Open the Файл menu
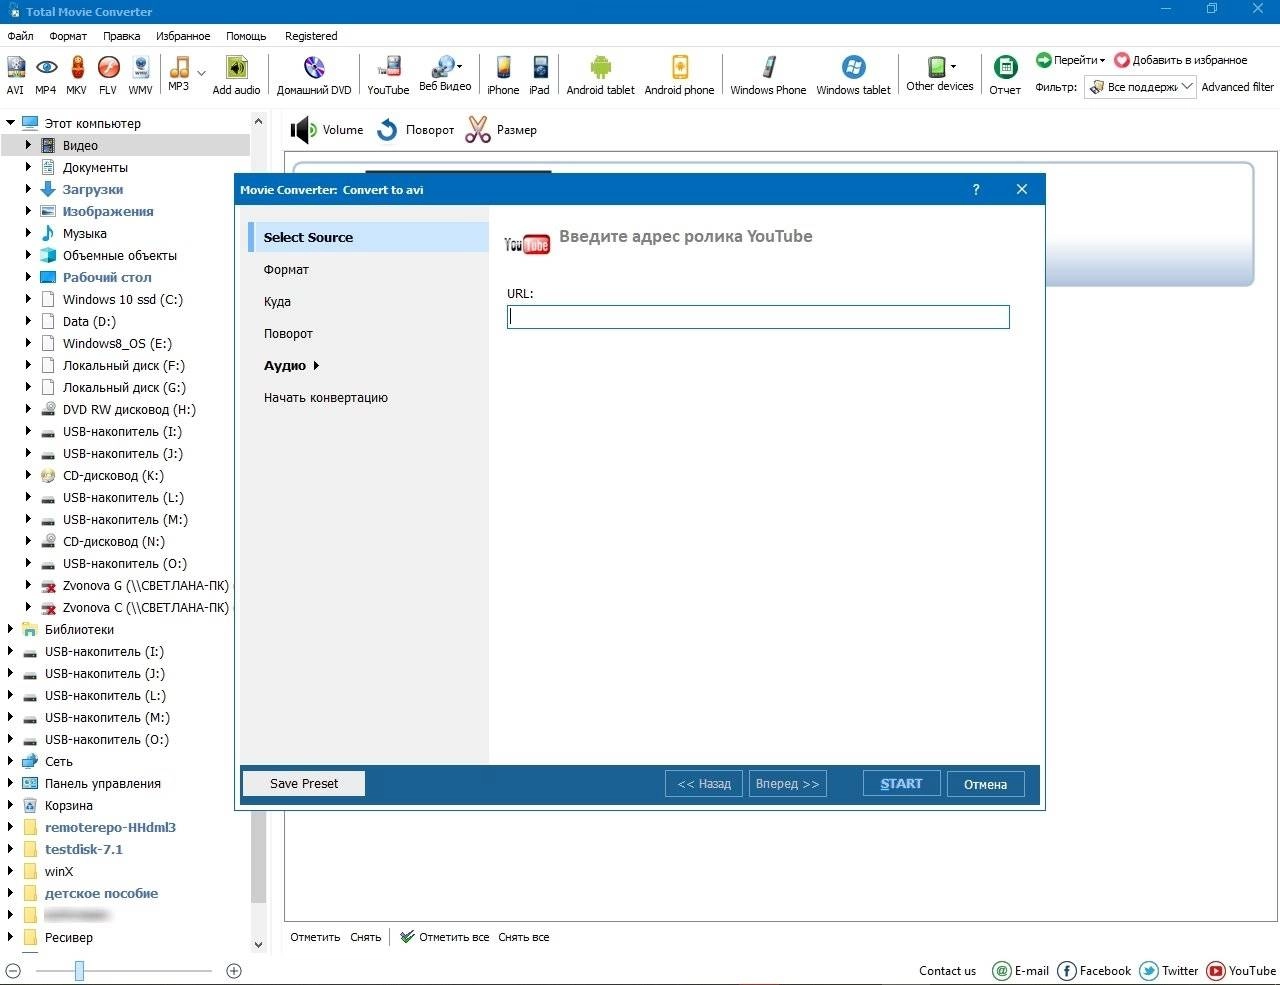Viewport: 1280px width, 985px height. (x=20, y=36)
